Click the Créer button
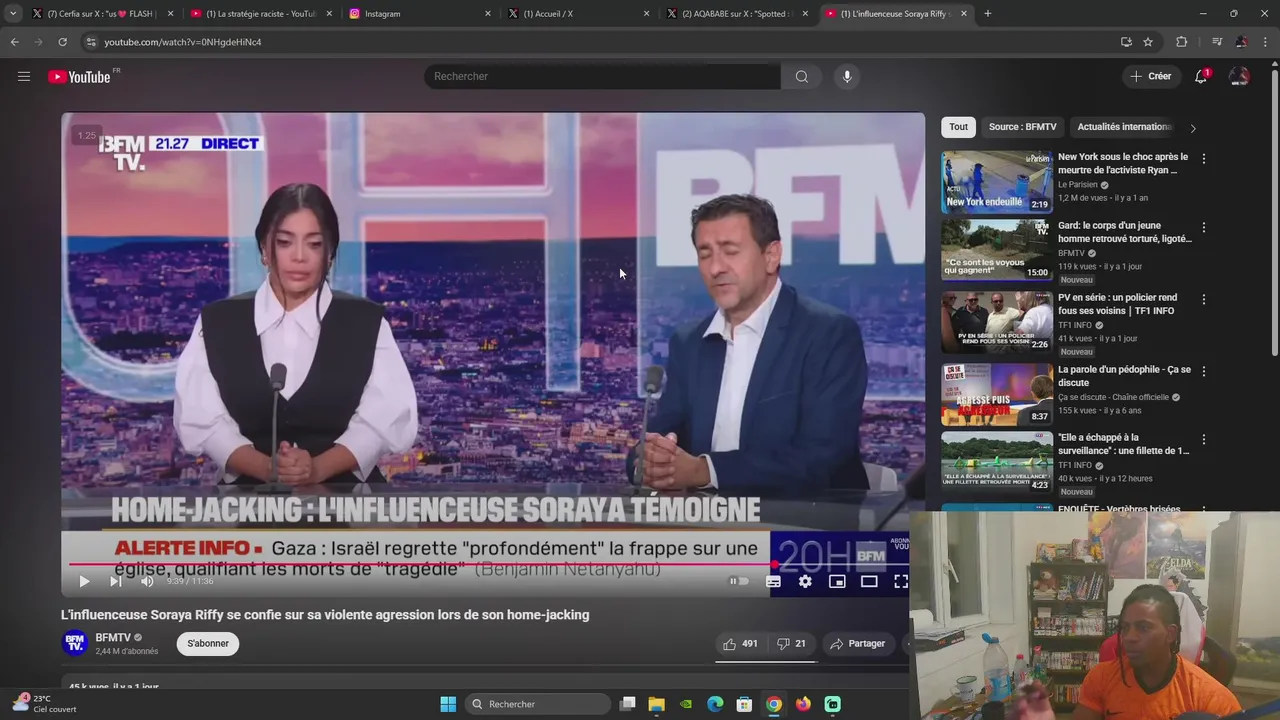This screenshot has width=1280, height=720. pyautogui.click(x=1150, y=76)
